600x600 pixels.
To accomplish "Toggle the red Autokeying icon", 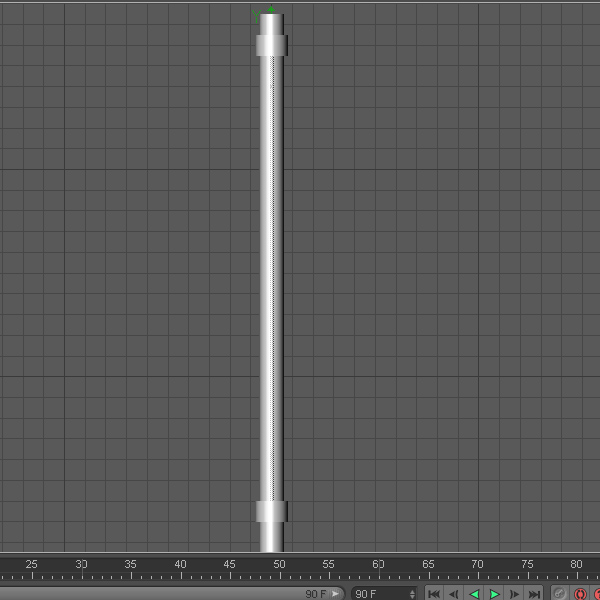I will [580, 594].
